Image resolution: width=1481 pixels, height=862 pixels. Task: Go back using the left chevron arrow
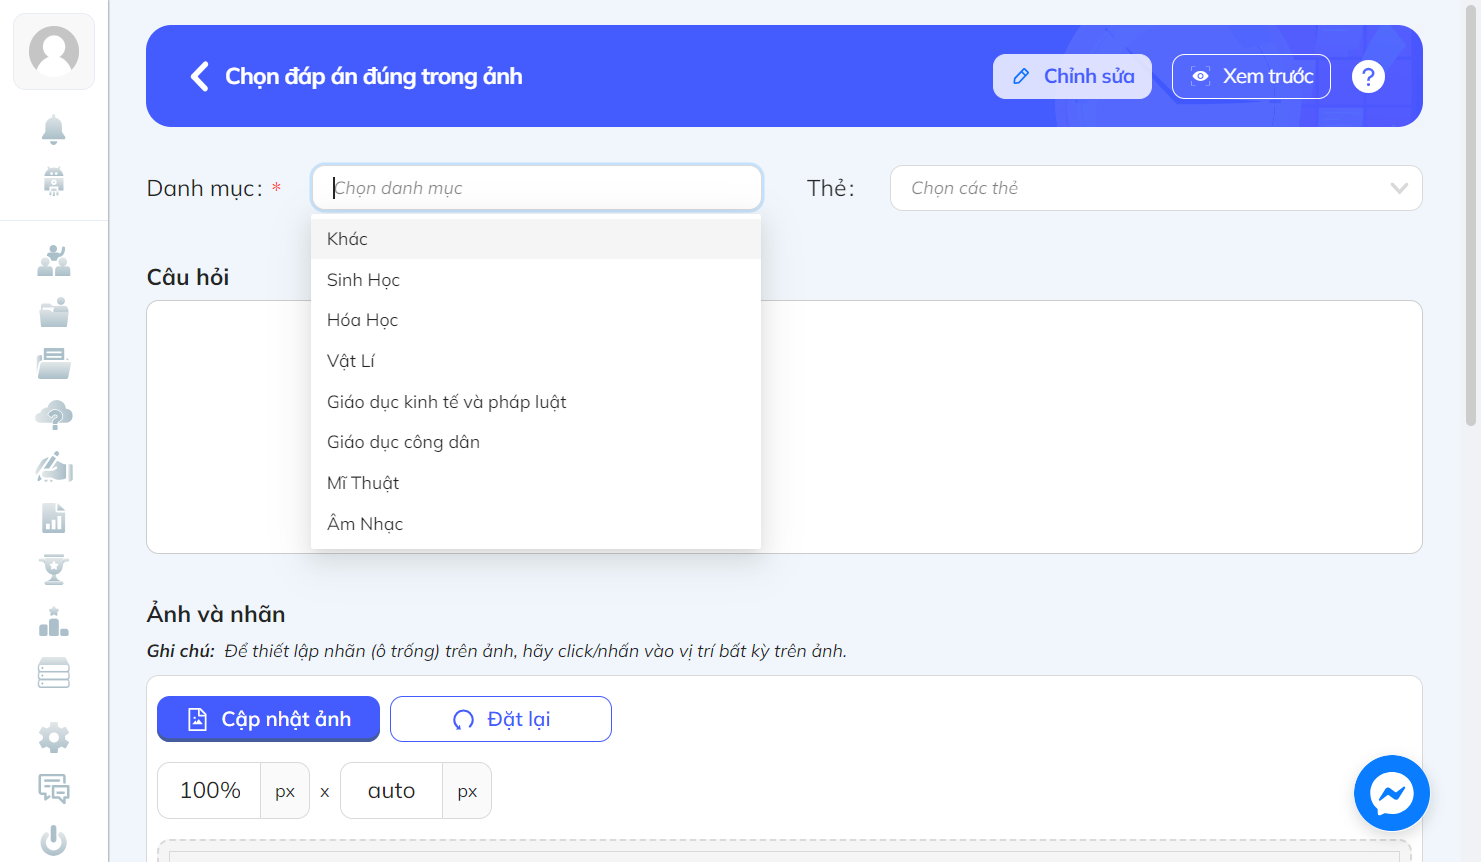(200, 76)
